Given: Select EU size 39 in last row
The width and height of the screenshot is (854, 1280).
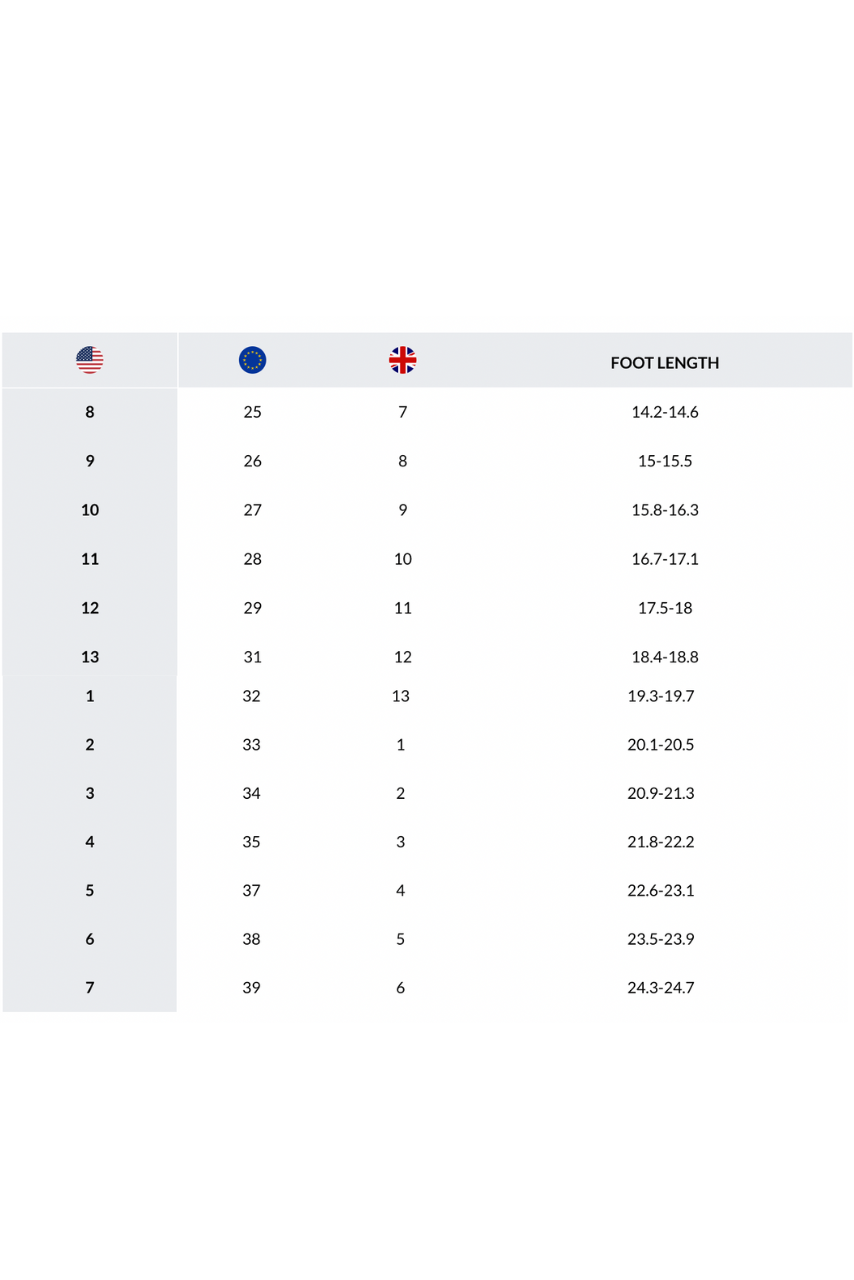Looking at the screenshot, I should click(x=251, y=988).
